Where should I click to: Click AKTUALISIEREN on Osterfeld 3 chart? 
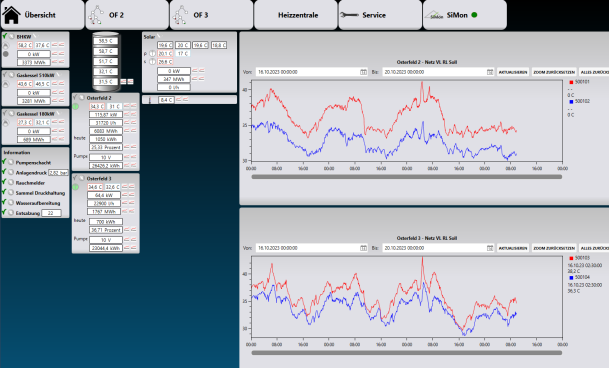point(513,248)
